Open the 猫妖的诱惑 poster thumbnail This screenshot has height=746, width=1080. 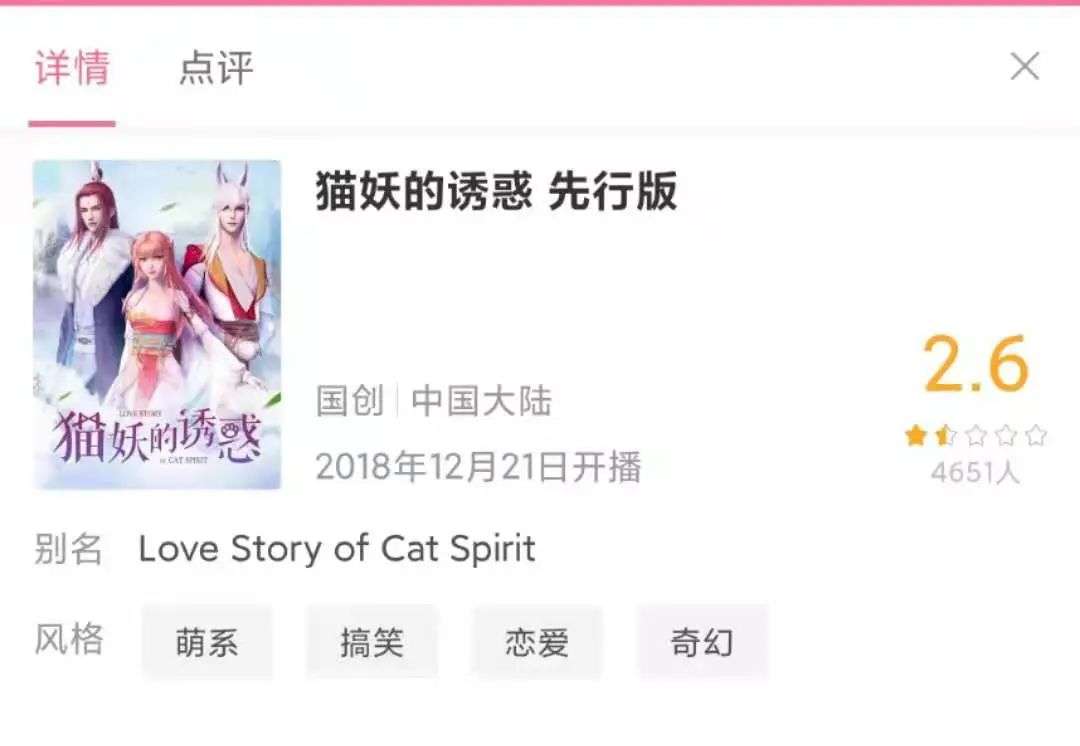click(x=157, y=324)
